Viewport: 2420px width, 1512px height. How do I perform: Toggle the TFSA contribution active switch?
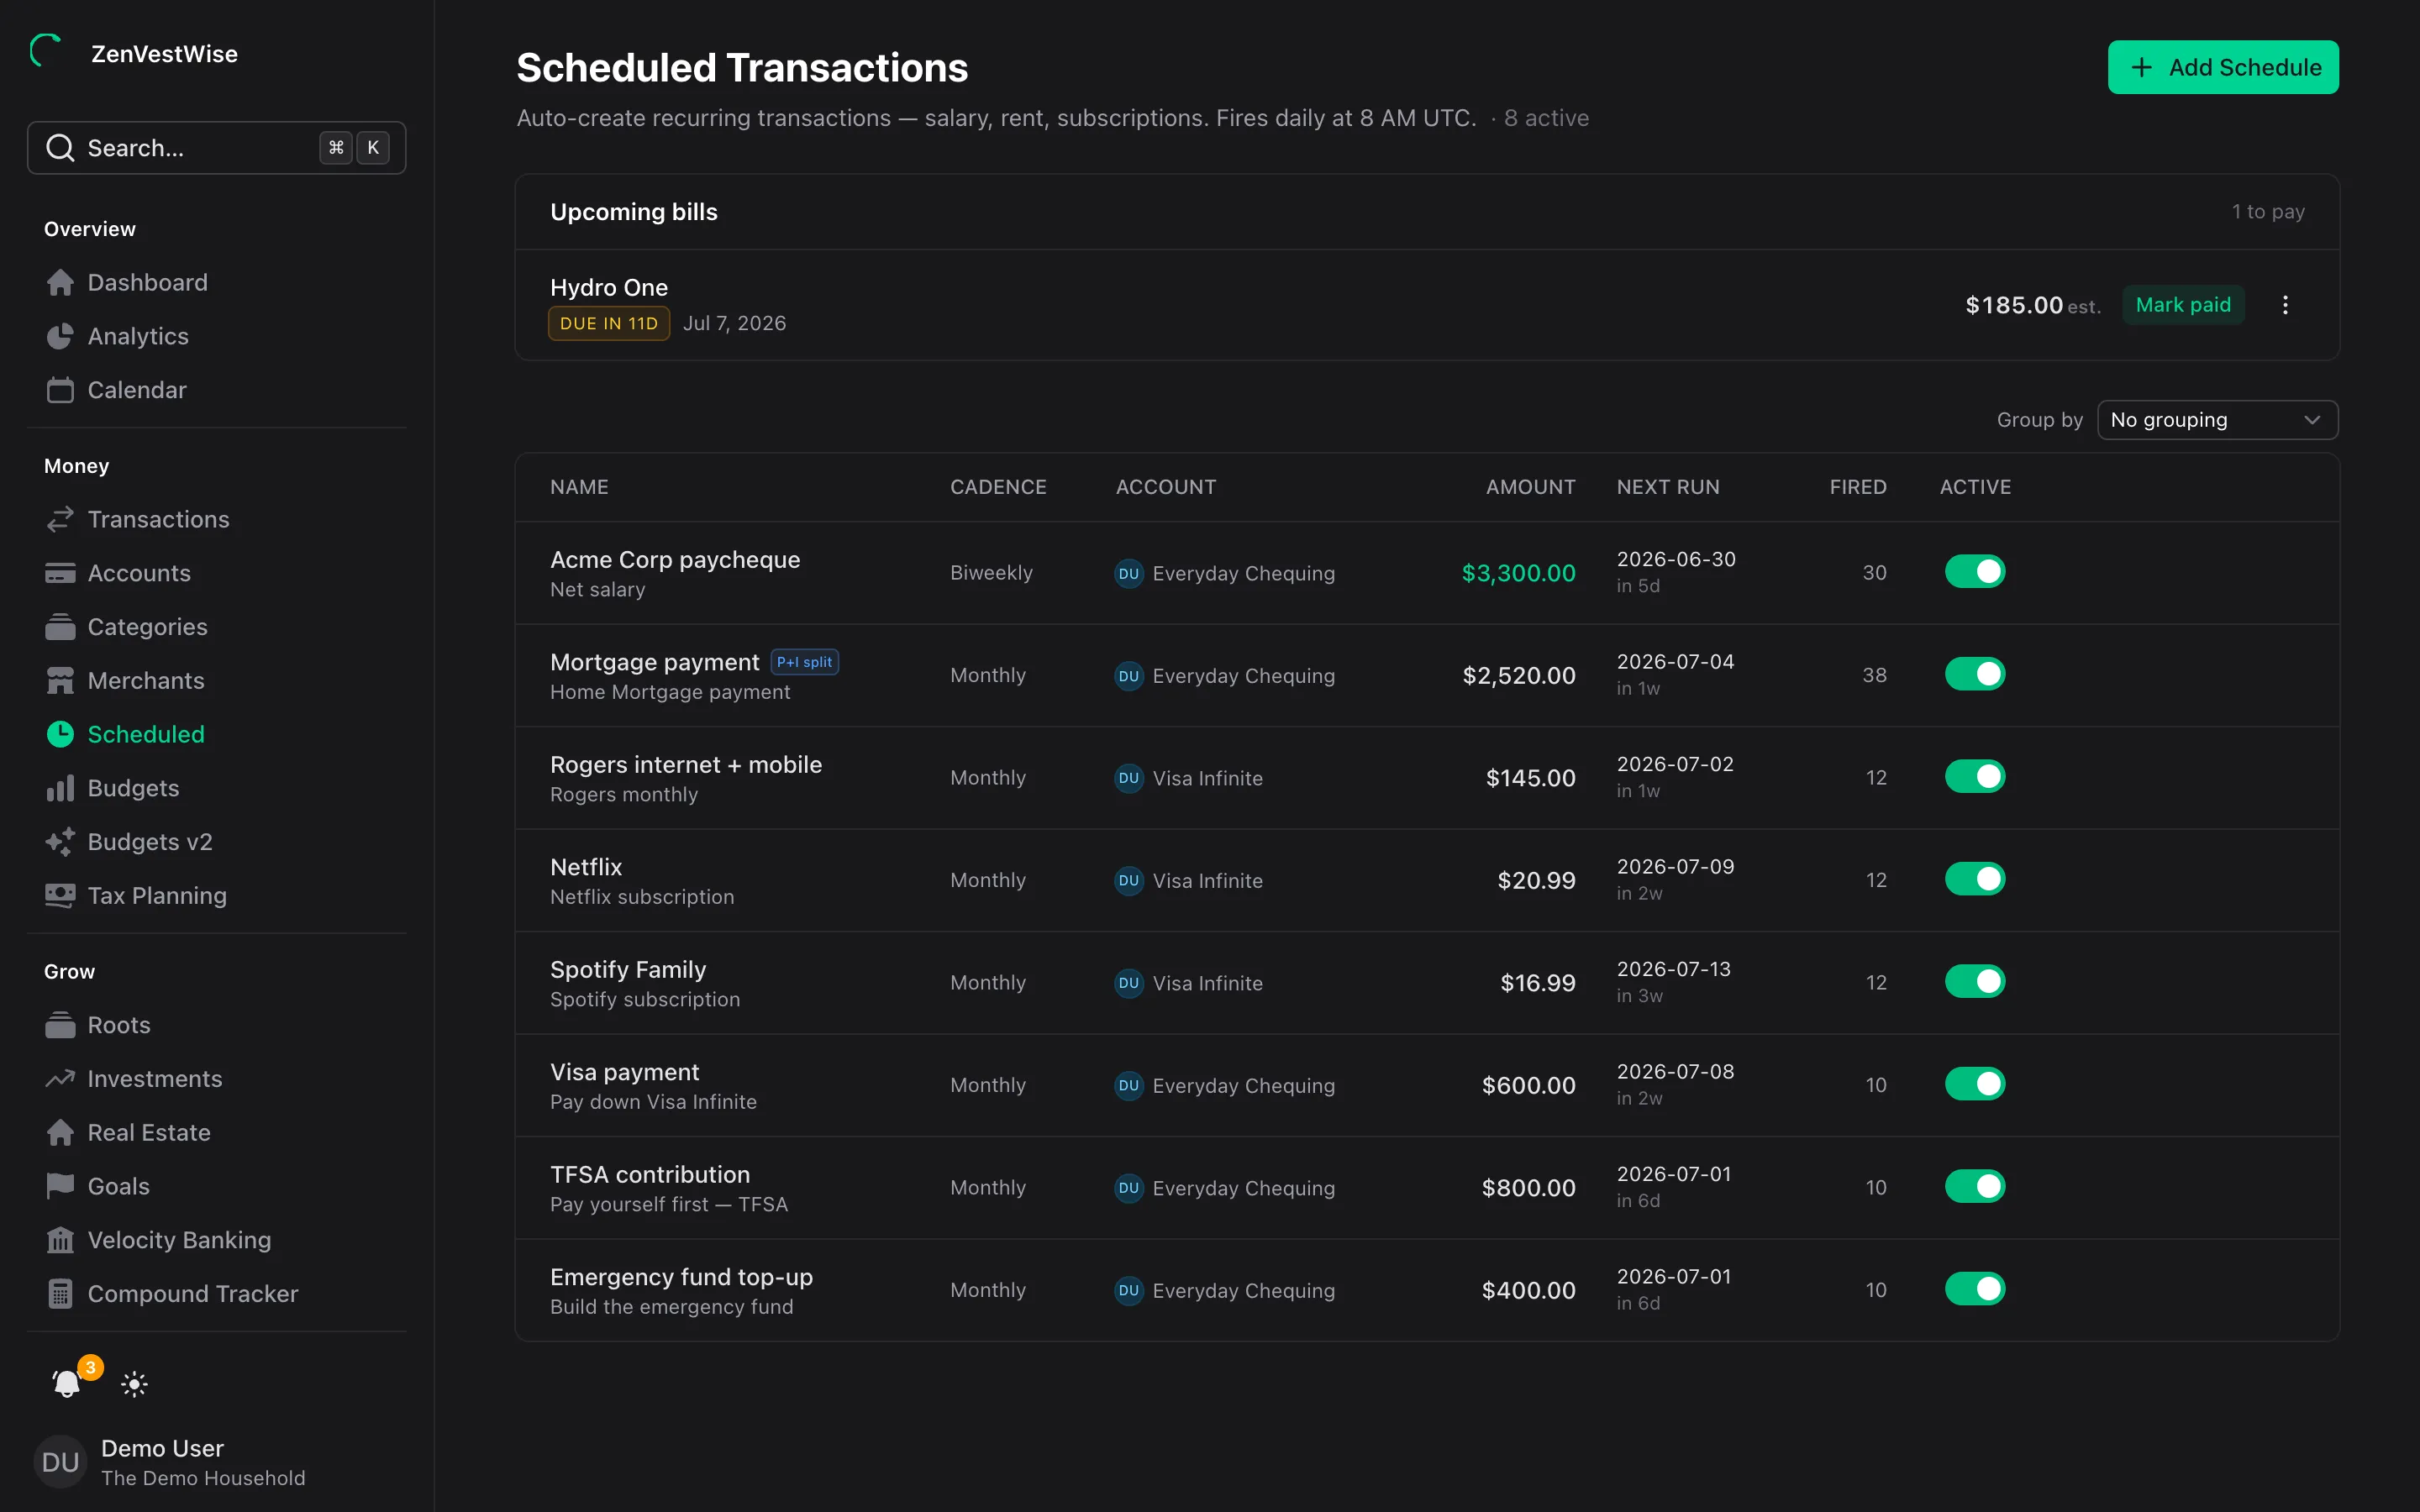tap(1974, 1187)
